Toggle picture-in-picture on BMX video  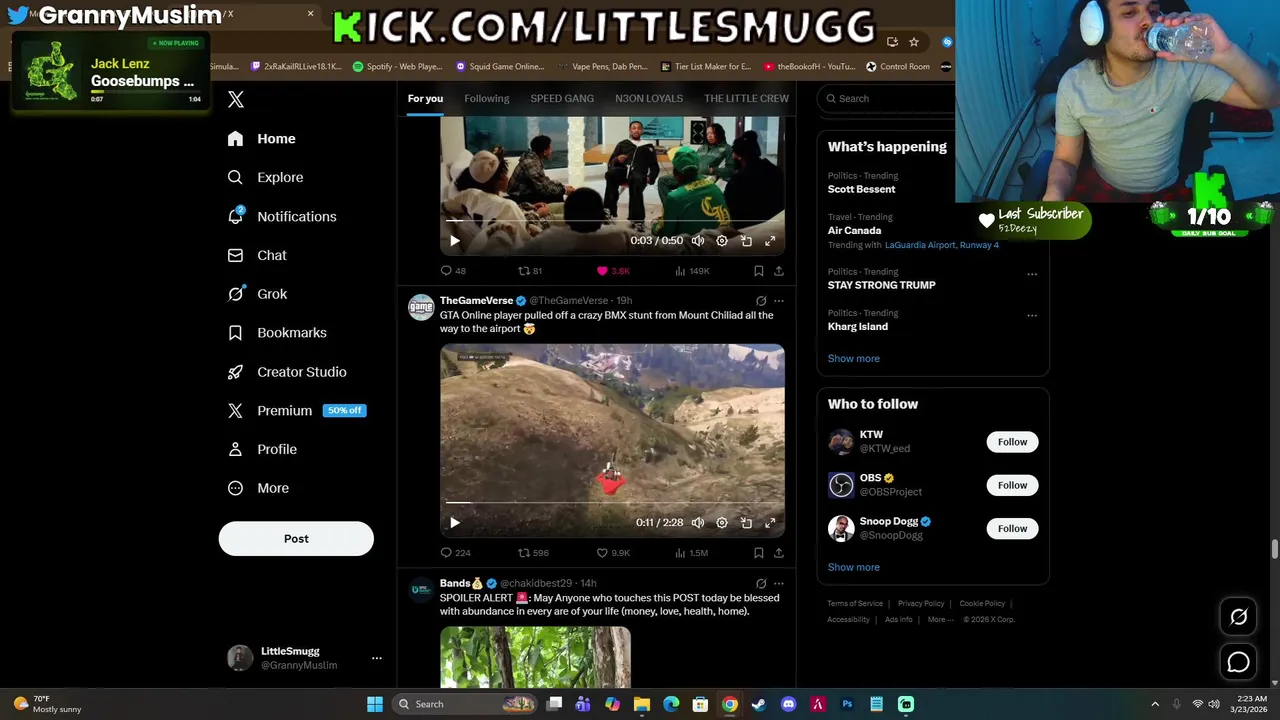click(x=746, y=523)
